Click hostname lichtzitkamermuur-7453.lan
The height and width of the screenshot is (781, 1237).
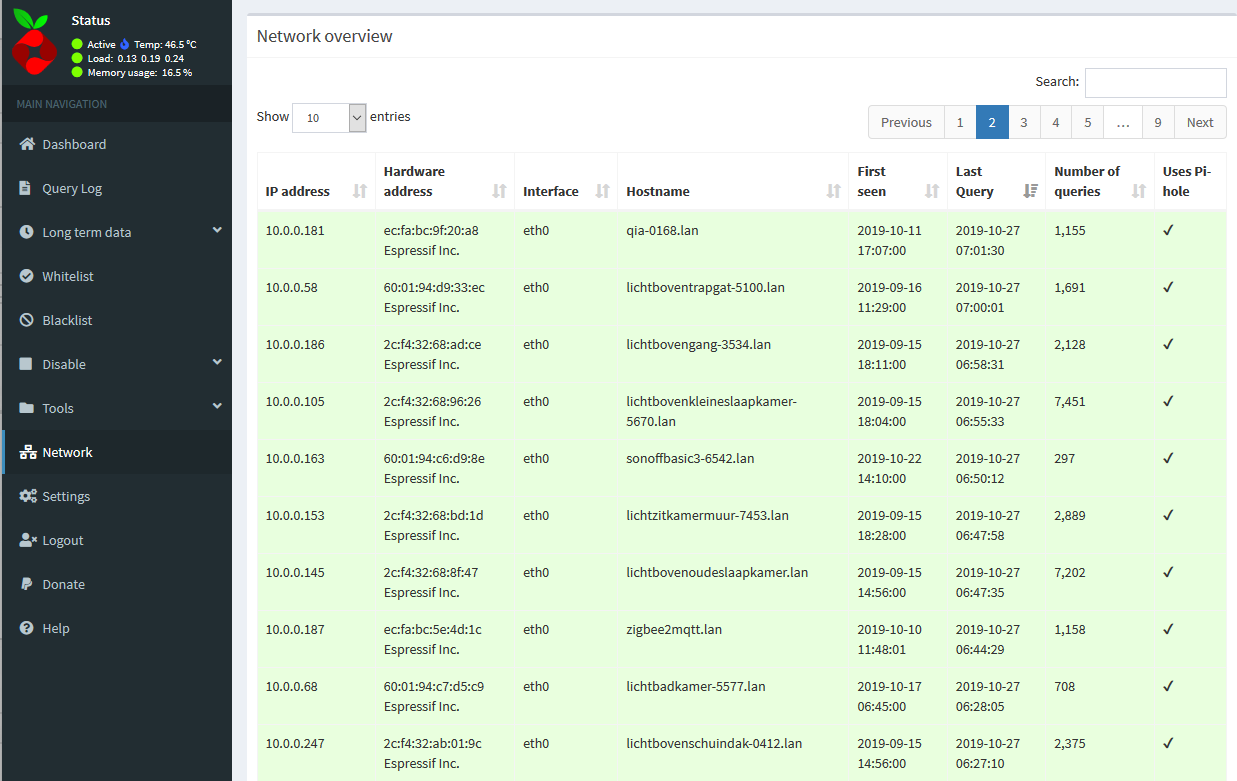(x=707, y=515)
